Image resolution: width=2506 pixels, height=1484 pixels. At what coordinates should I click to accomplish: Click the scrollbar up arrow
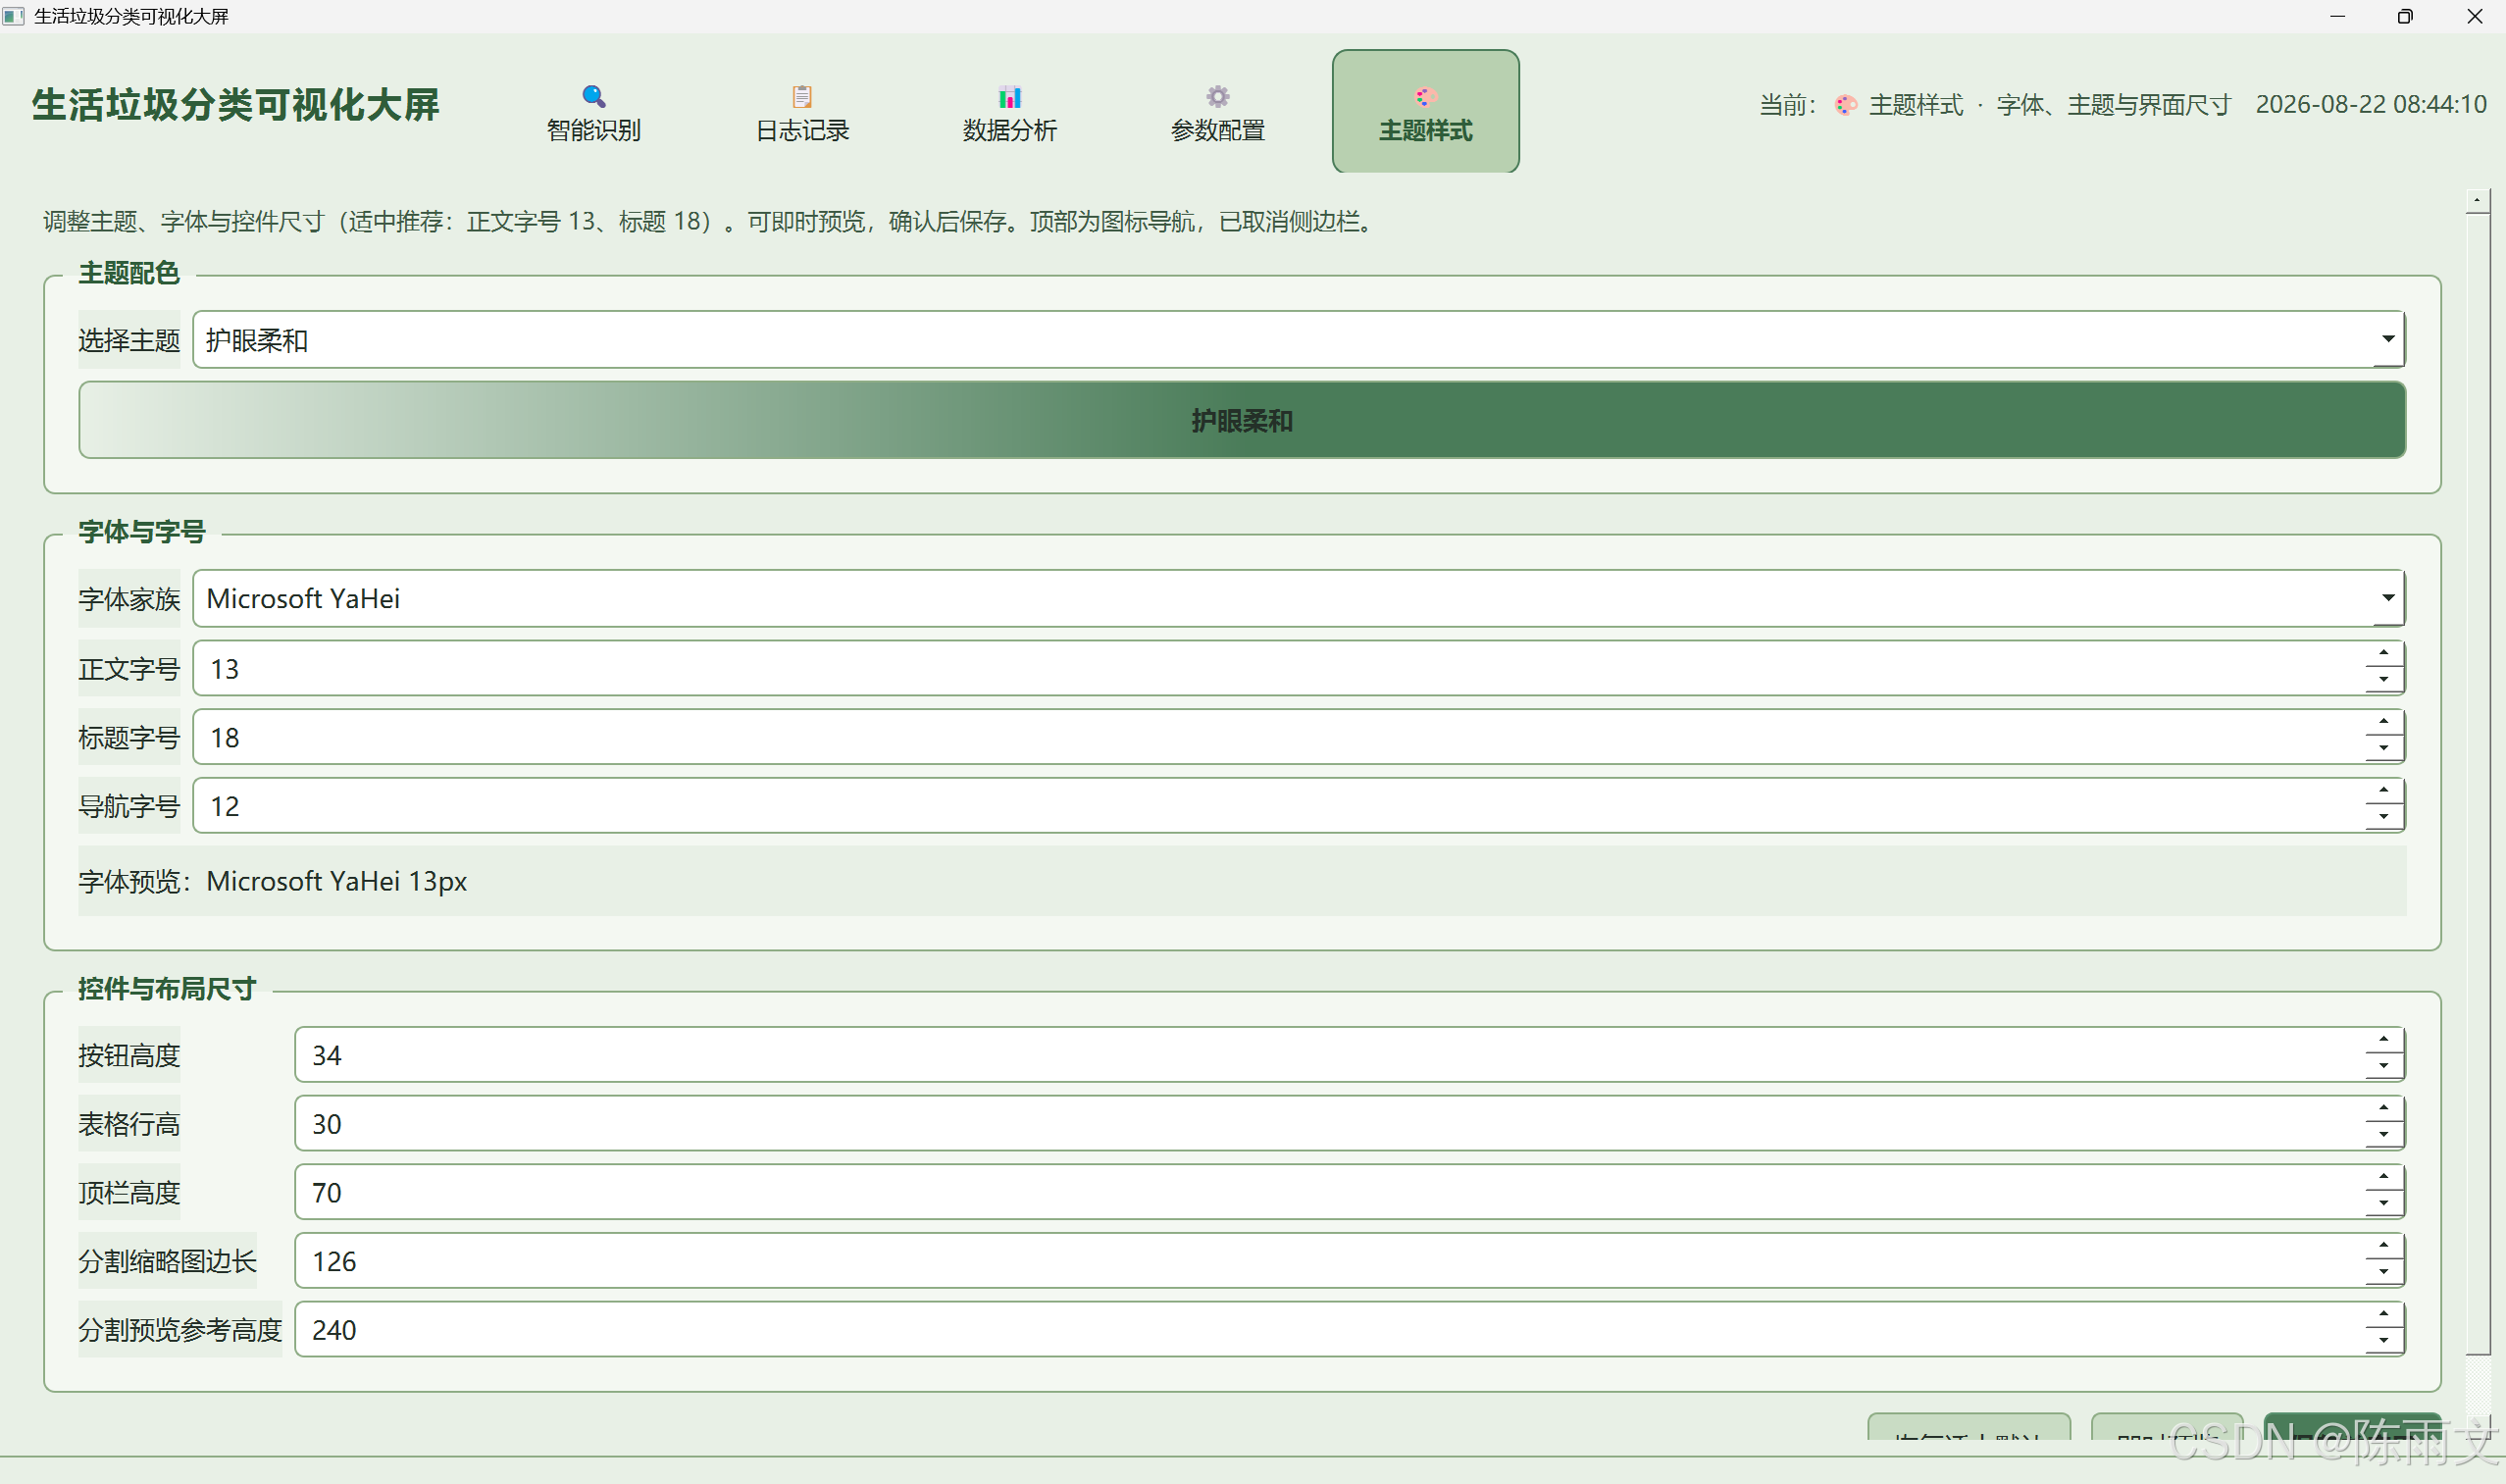click(2477, 201)
